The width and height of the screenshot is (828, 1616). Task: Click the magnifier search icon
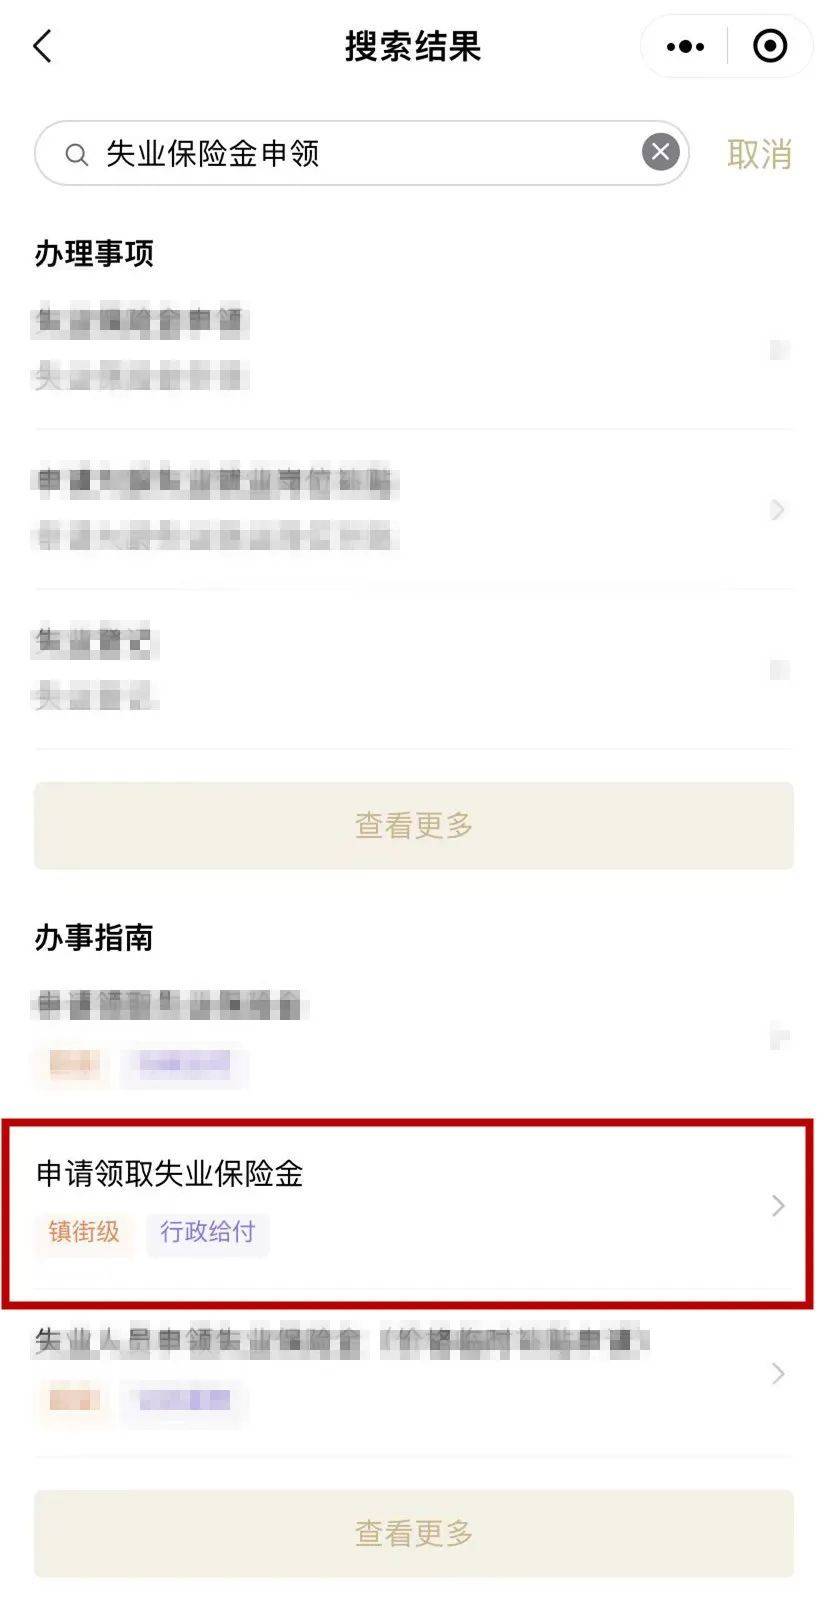click(76, 154)
